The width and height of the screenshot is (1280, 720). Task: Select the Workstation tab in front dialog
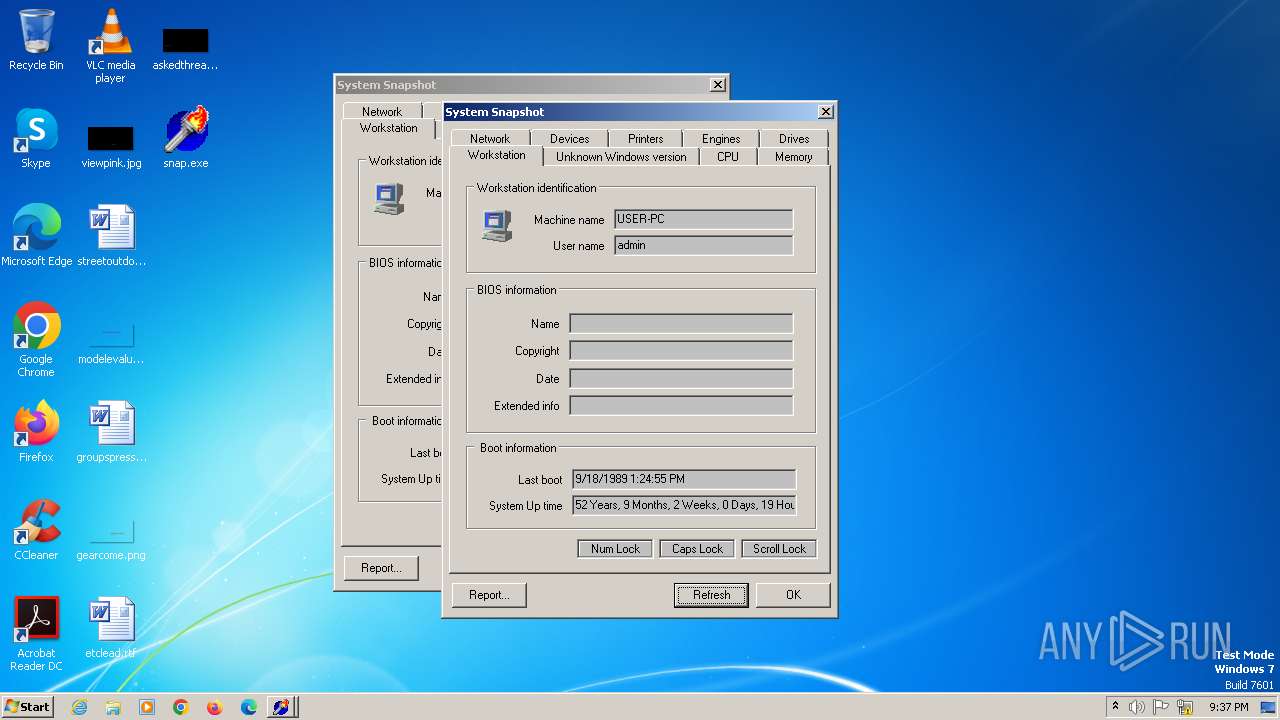[496, 156]
